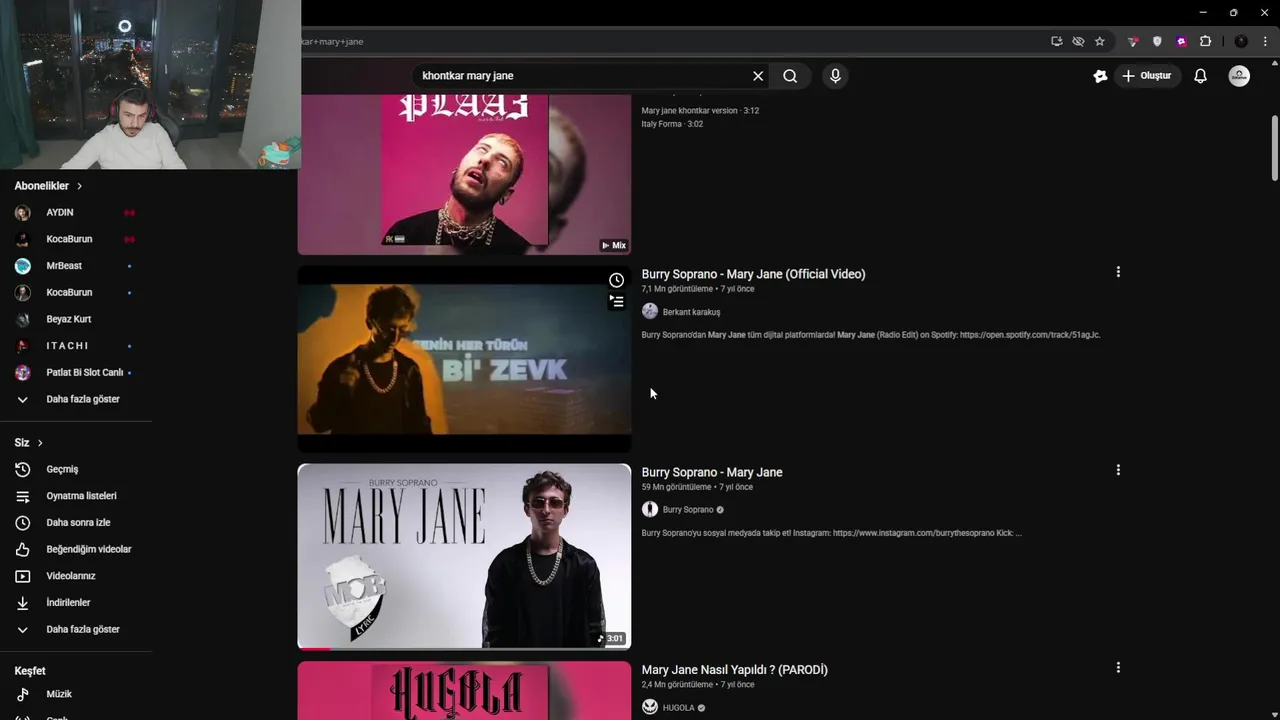Viewport: 1280px width, 720px height.
Task: Bookmark this page with the star icon
Action: point(1100,42)
